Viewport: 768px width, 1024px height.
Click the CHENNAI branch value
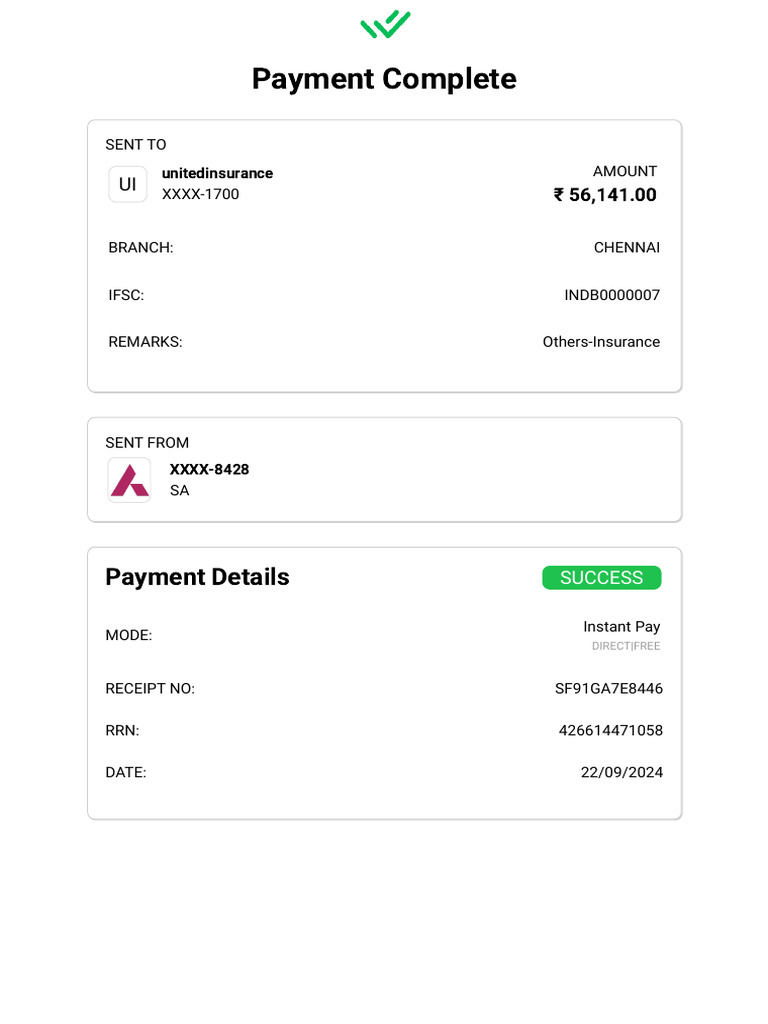coord(627,247)
